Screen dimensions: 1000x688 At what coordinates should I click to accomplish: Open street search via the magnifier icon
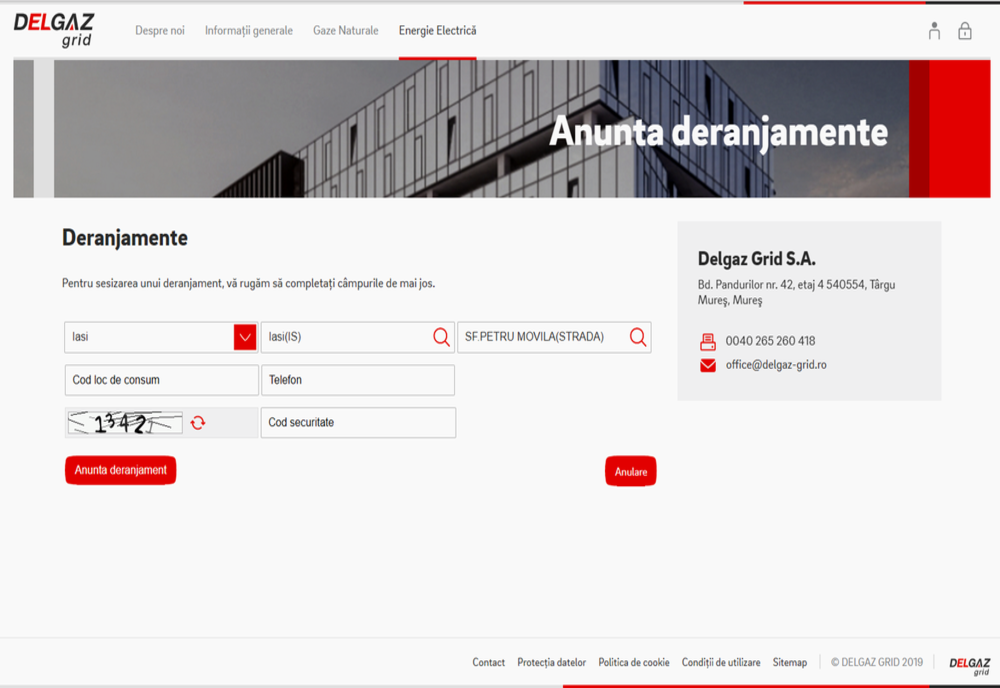pos(637,337)
